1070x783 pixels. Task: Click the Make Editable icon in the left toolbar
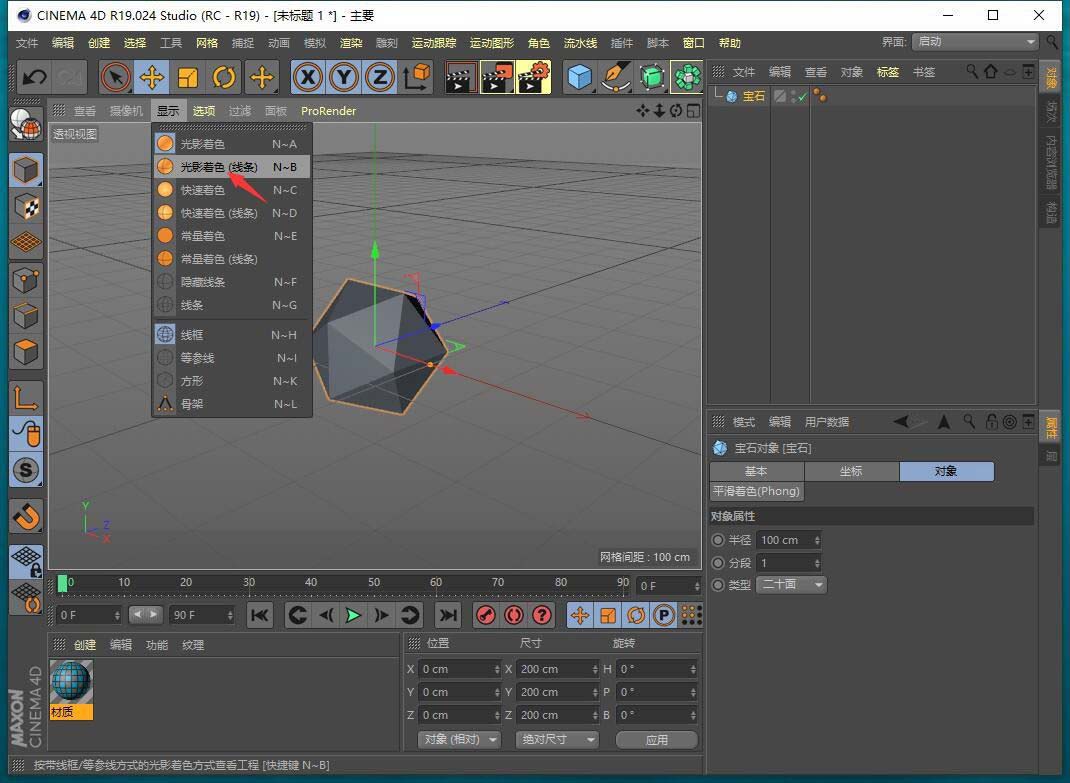point(26,125)
